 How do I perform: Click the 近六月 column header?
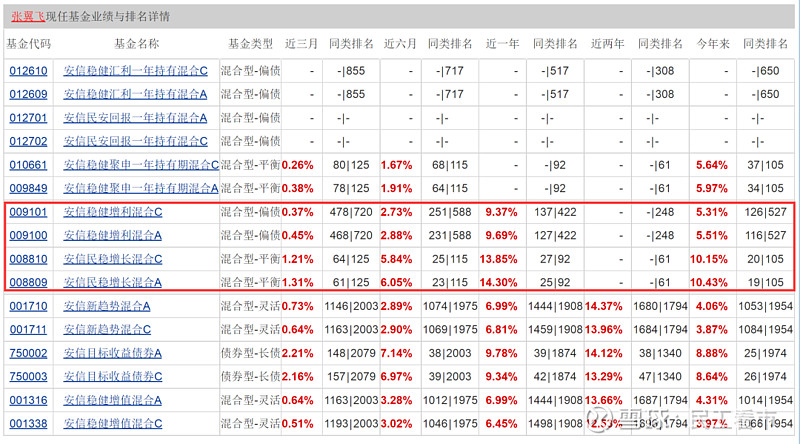(400, 44)
